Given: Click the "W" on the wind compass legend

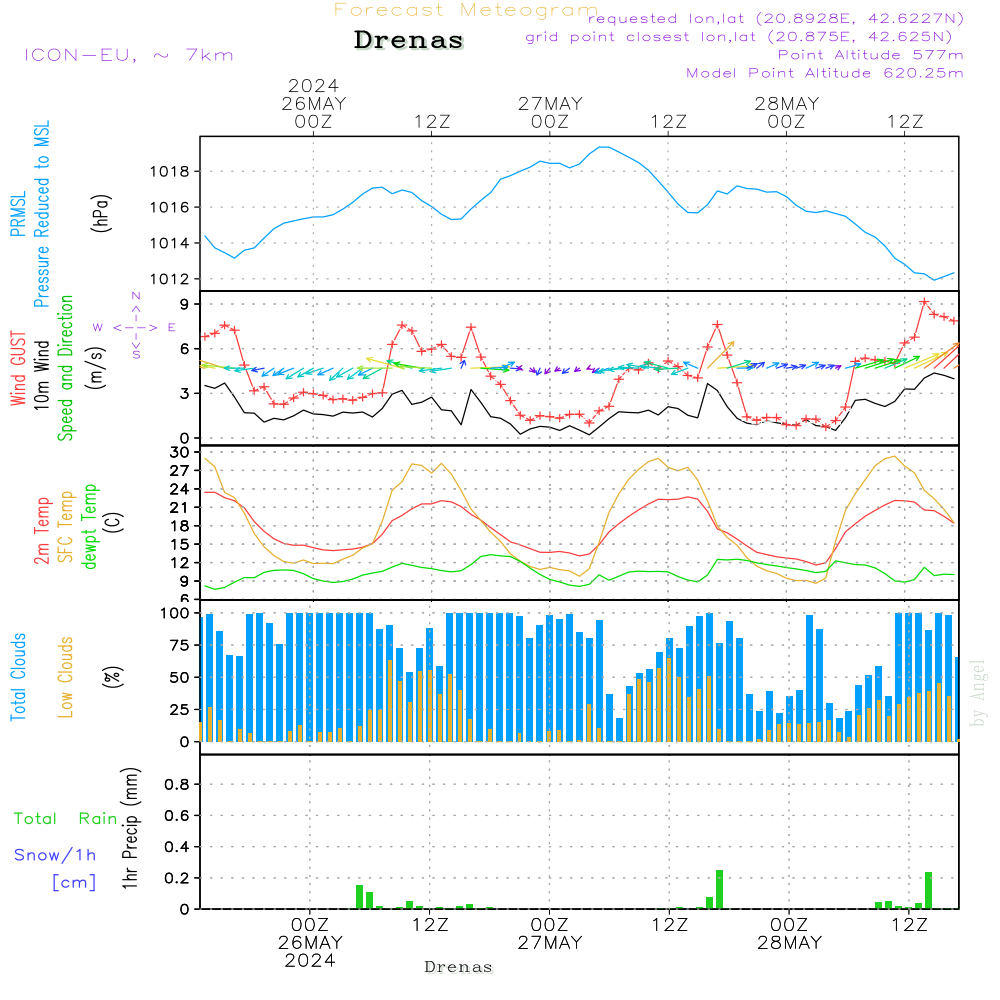Looking at the screenshot, I should pos(98,328).
